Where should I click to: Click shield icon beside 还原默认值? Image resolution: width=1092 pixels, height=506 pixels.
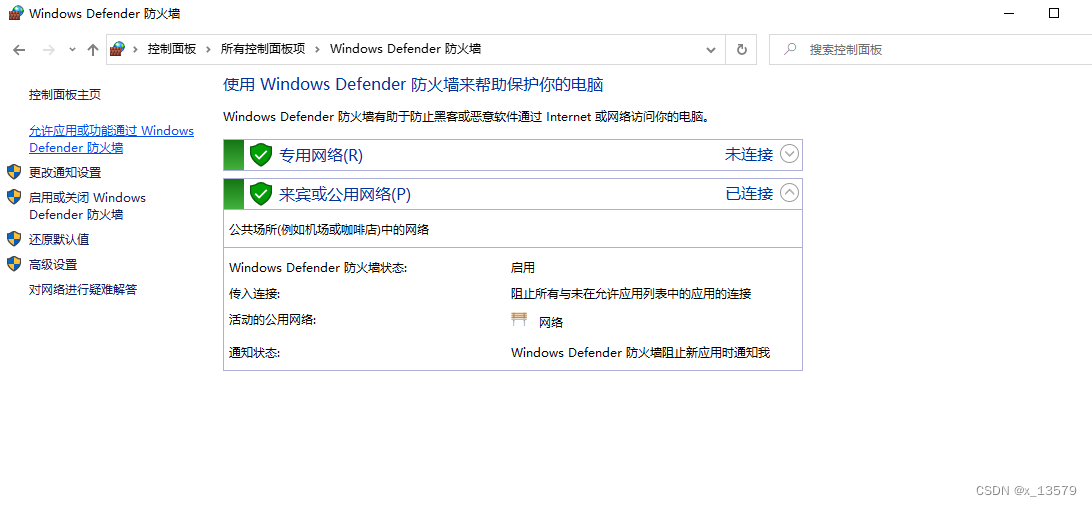coord(14,239)
